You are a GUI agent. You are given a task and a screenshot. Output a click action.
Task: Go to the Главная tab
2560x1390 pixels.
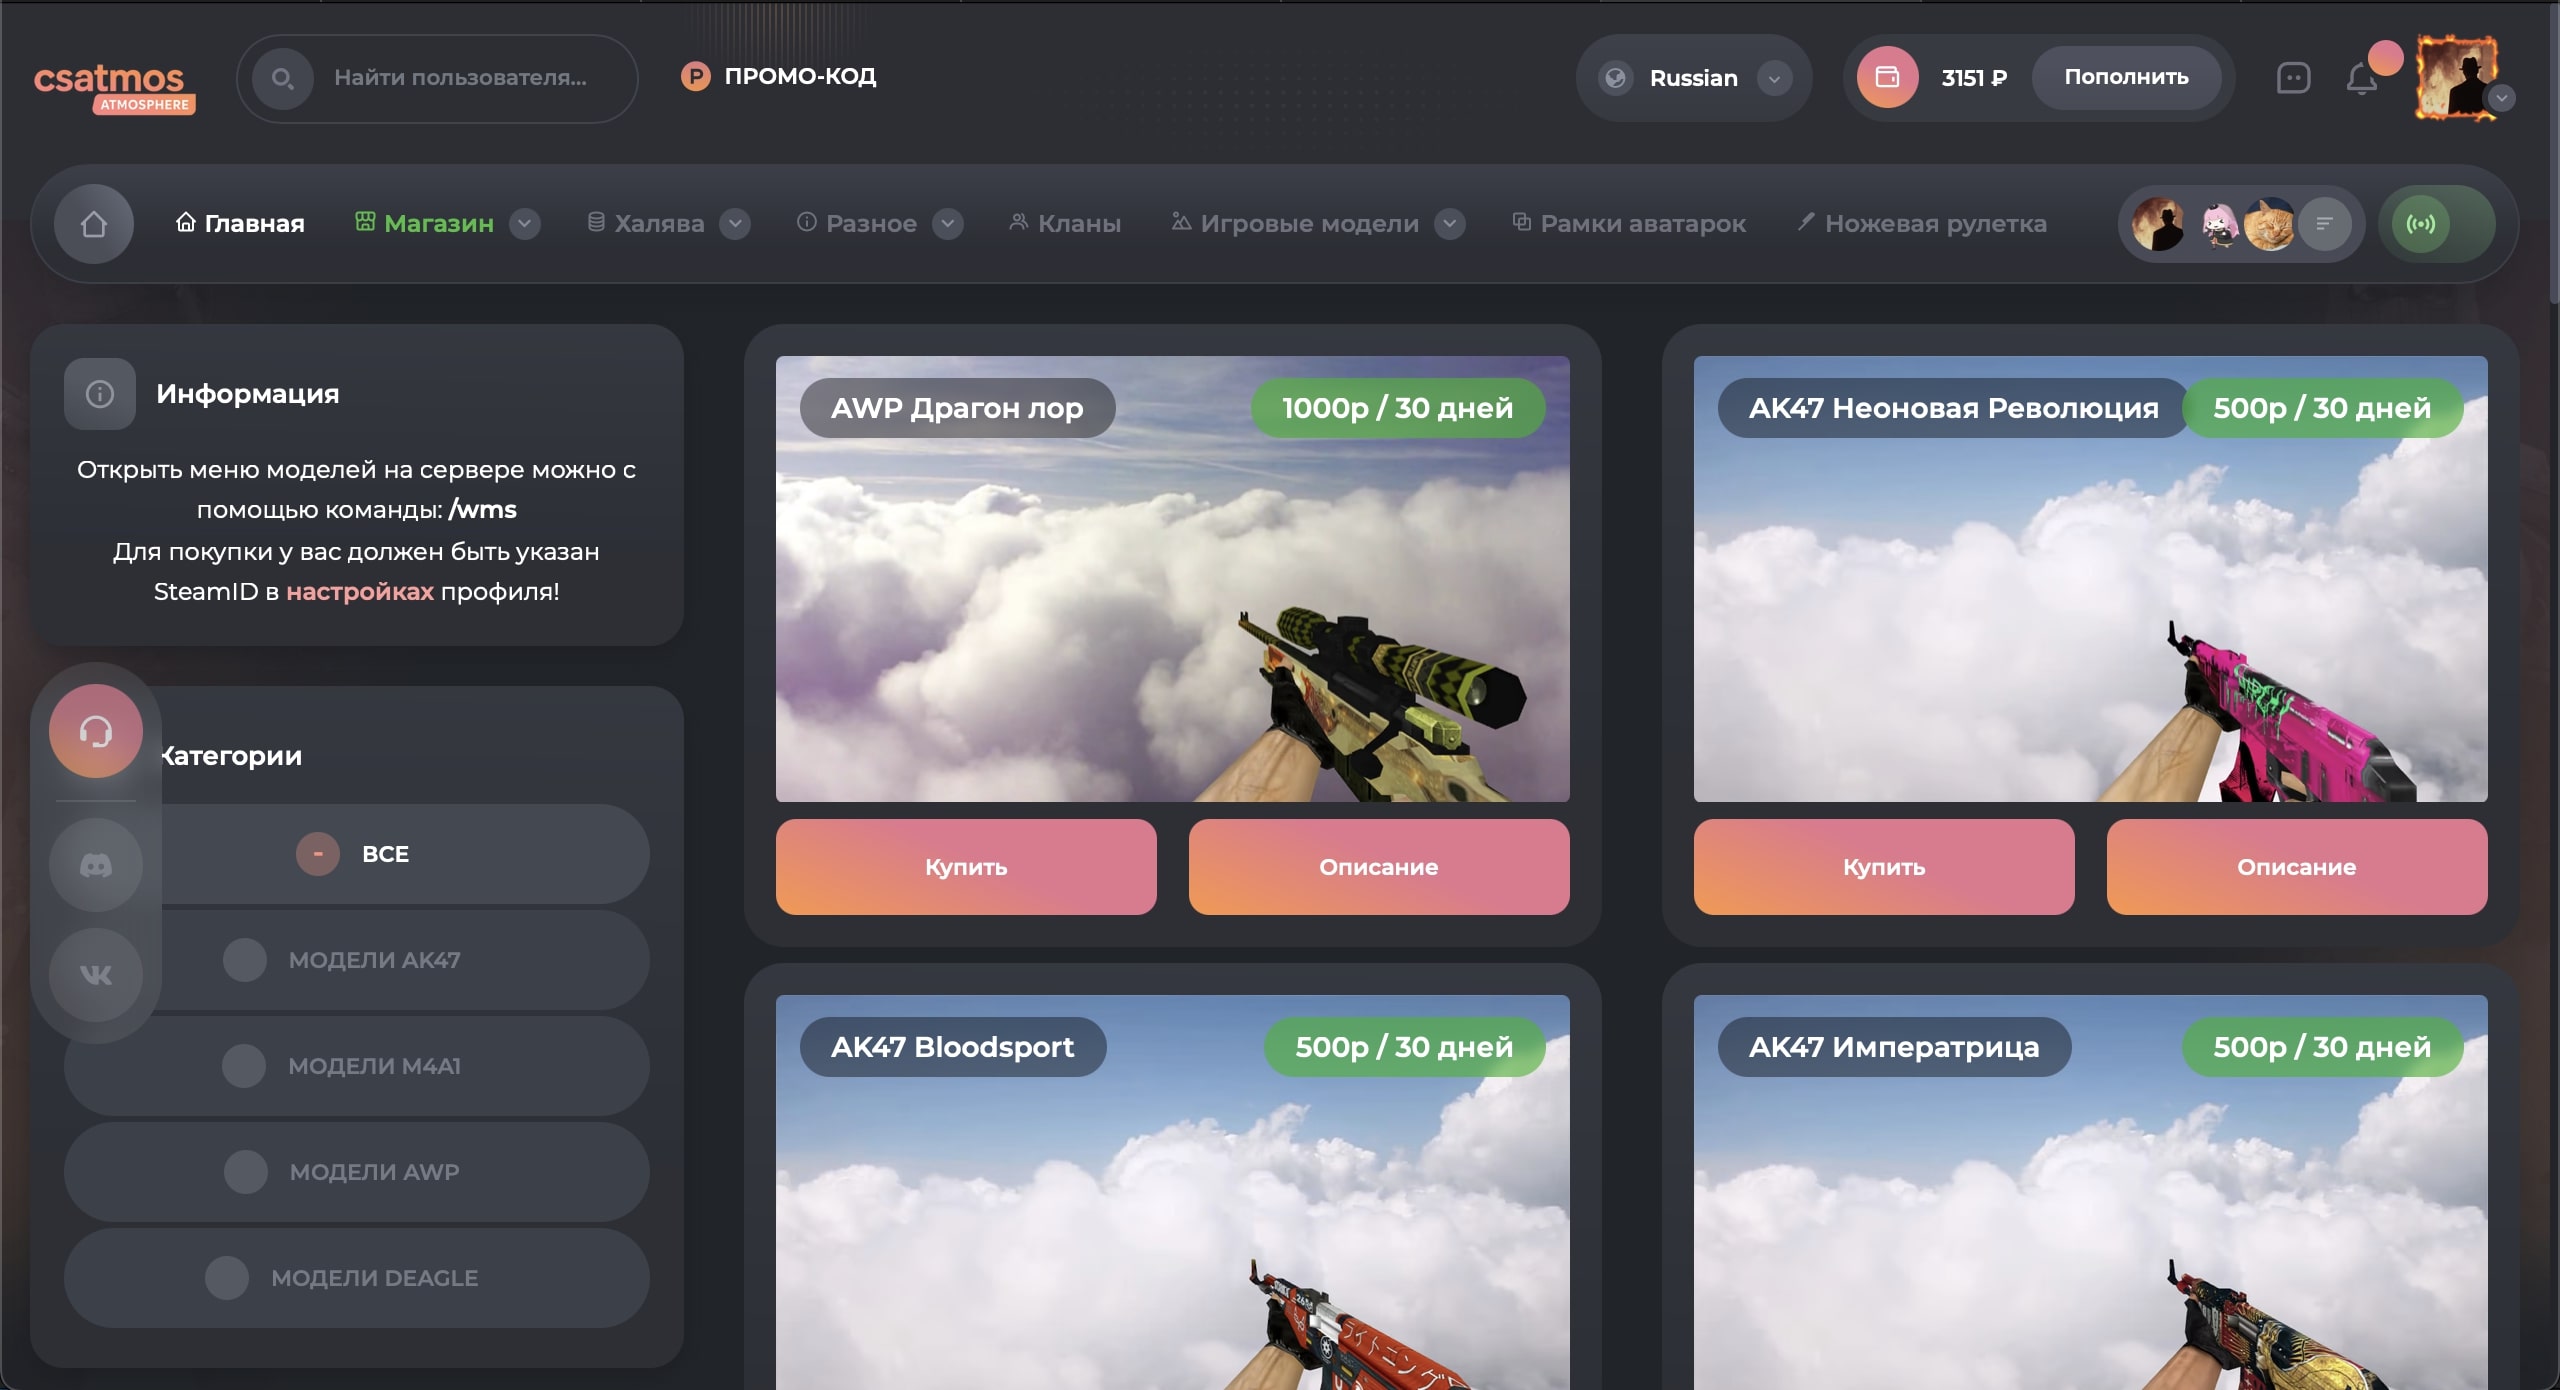coord(240,223)
